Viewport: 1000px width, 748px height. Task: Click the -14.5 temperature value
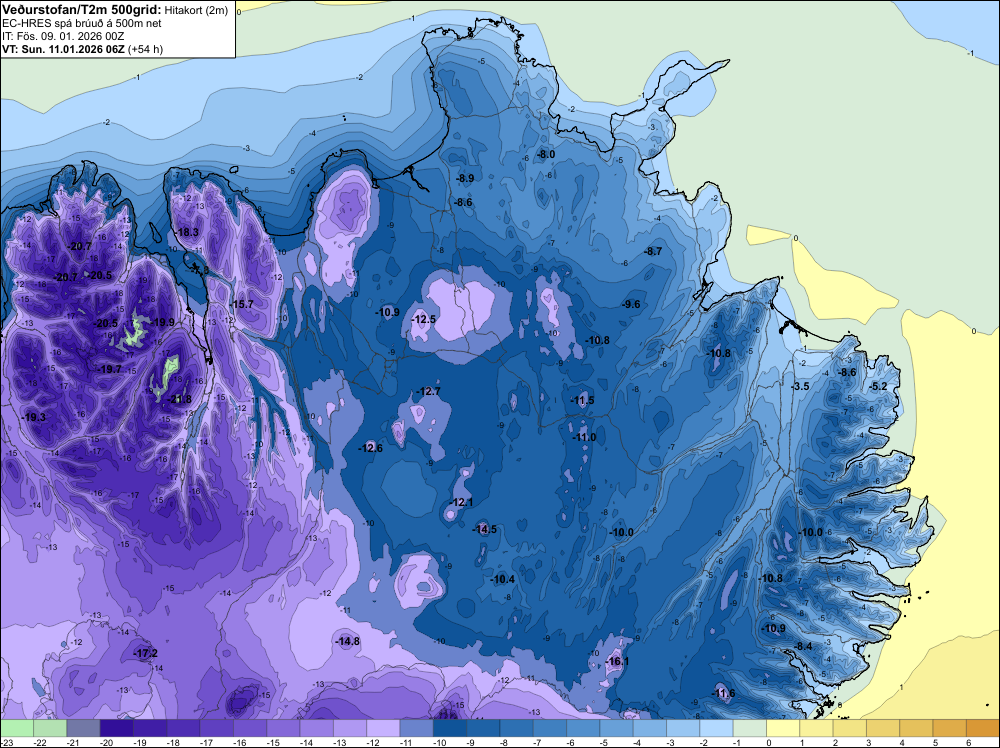[x=485, y=529]
